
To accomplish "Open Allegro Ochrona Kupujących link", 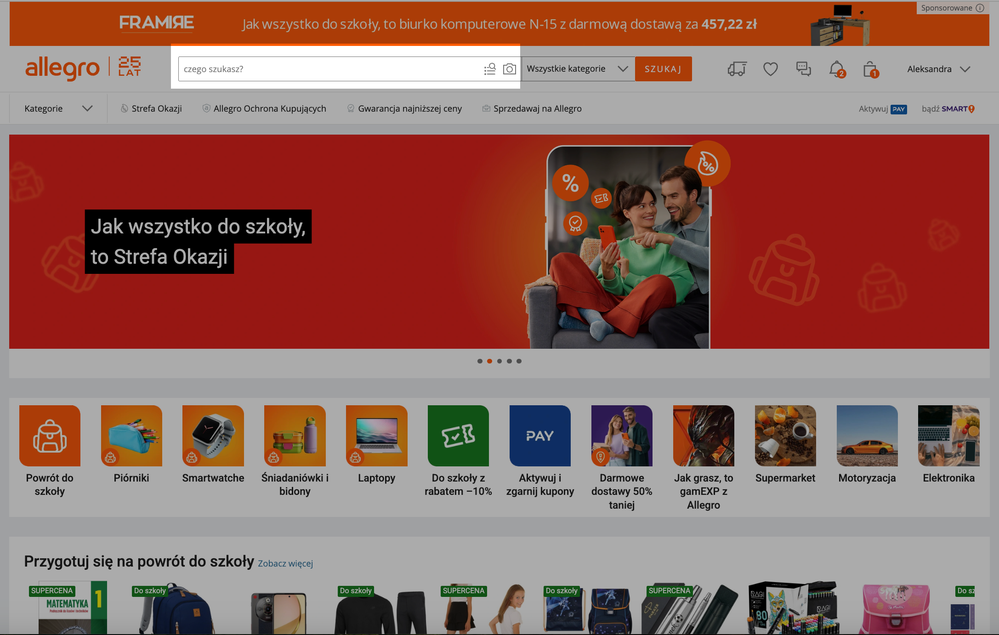I will [x=264, y=108].
